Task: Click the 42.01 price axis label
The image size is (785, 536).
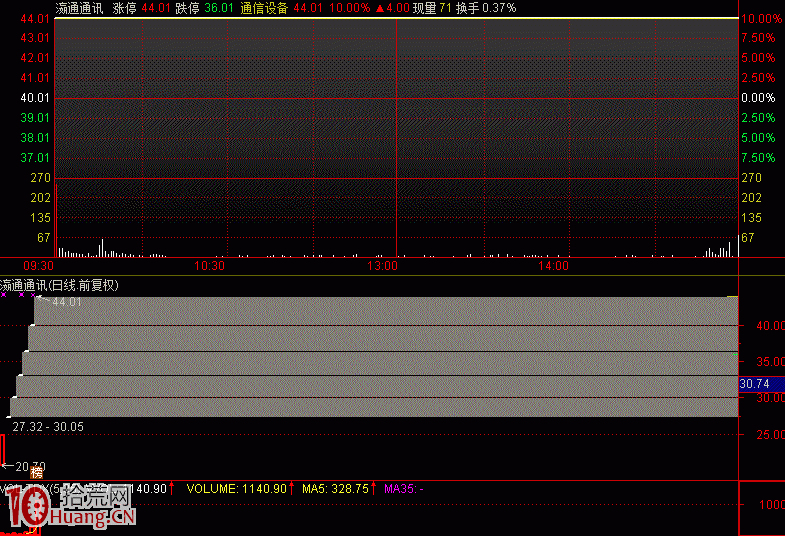Action: coord(35,58)
